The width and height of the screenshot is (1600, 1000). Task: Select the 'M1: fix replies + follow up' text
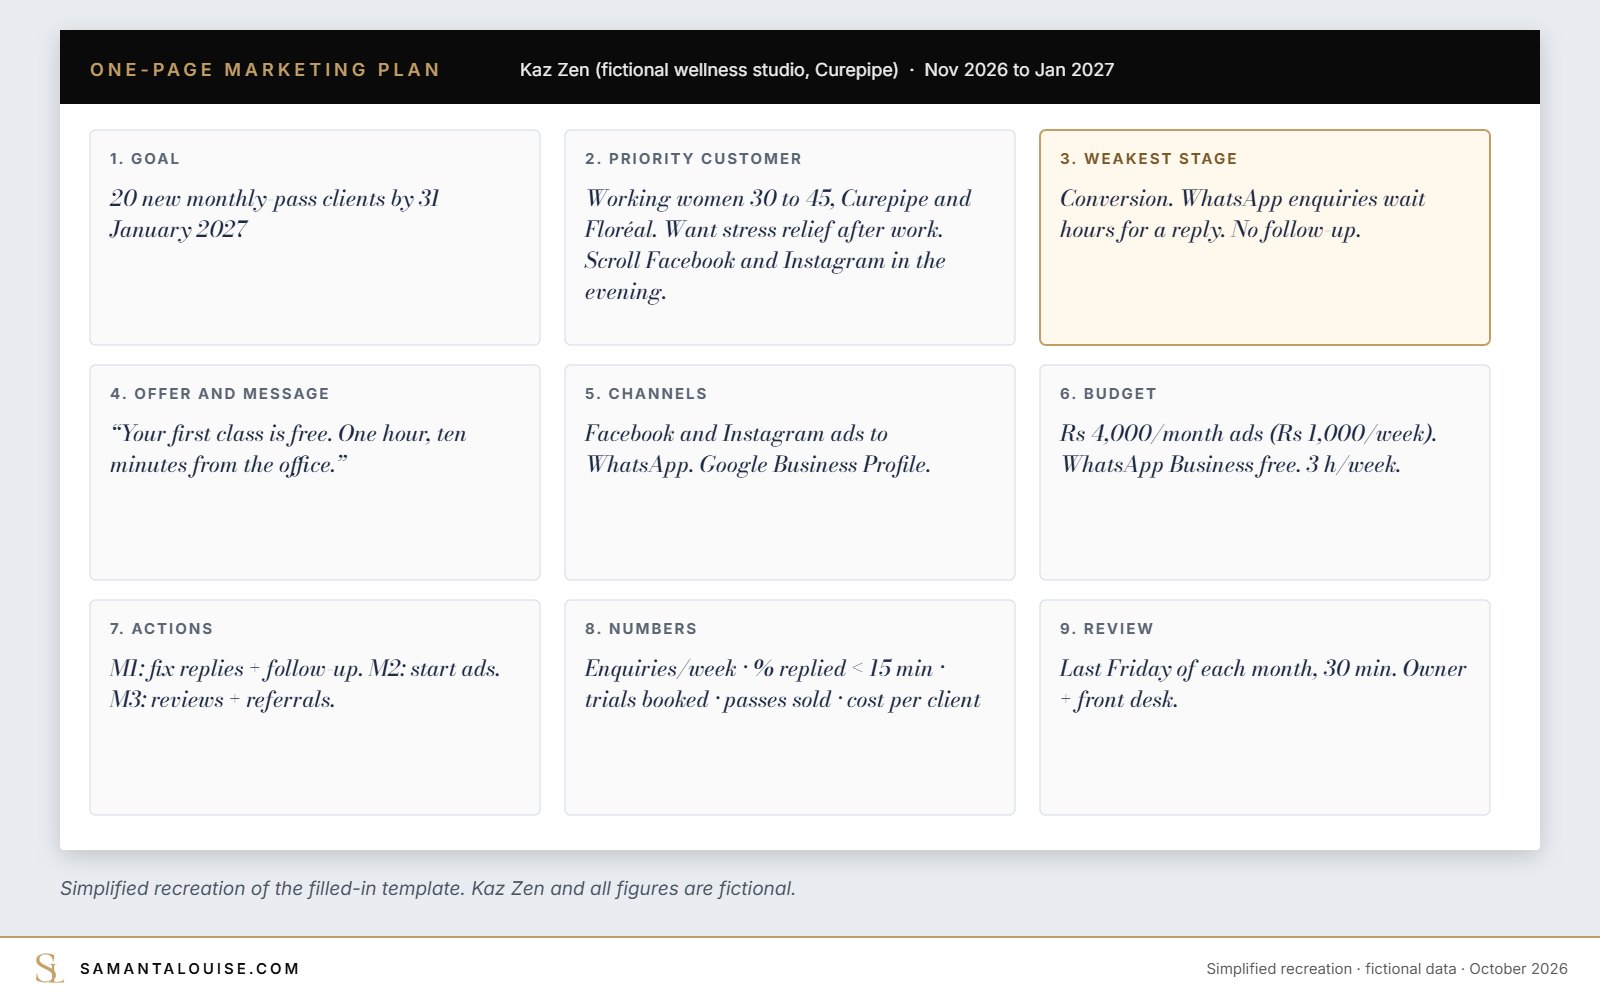click(305, 684)
